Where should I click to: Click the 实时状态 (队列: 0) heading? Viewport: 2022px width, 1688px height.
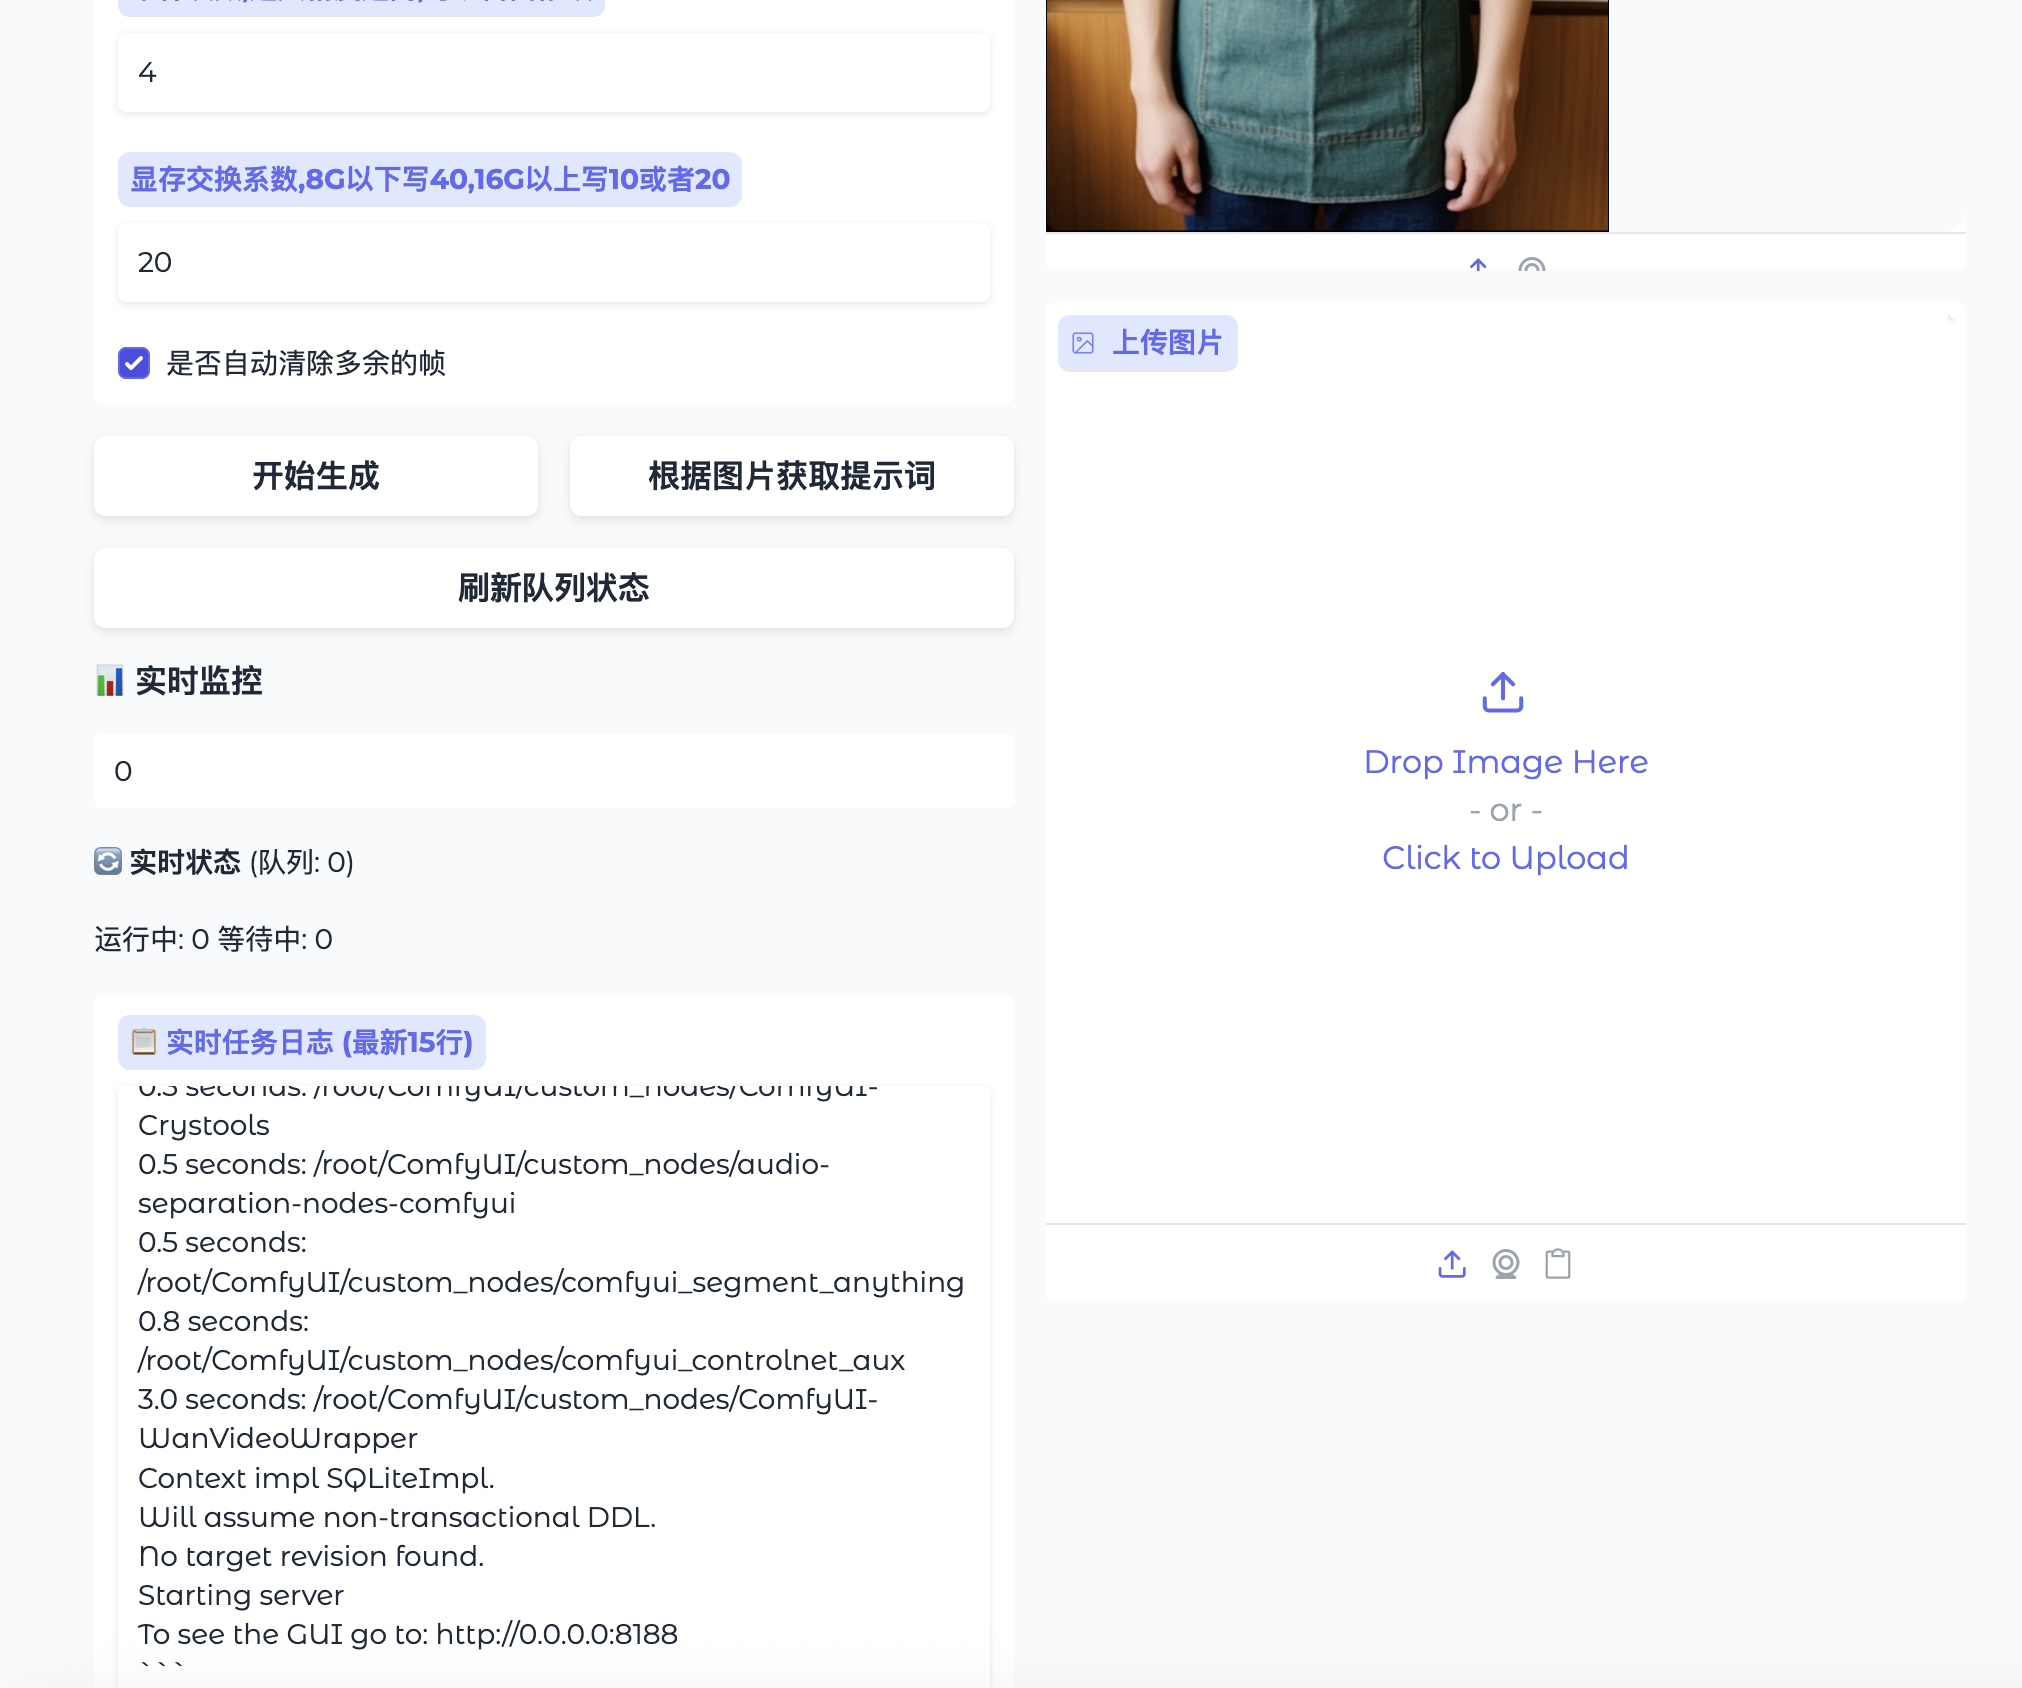[224, 861]
